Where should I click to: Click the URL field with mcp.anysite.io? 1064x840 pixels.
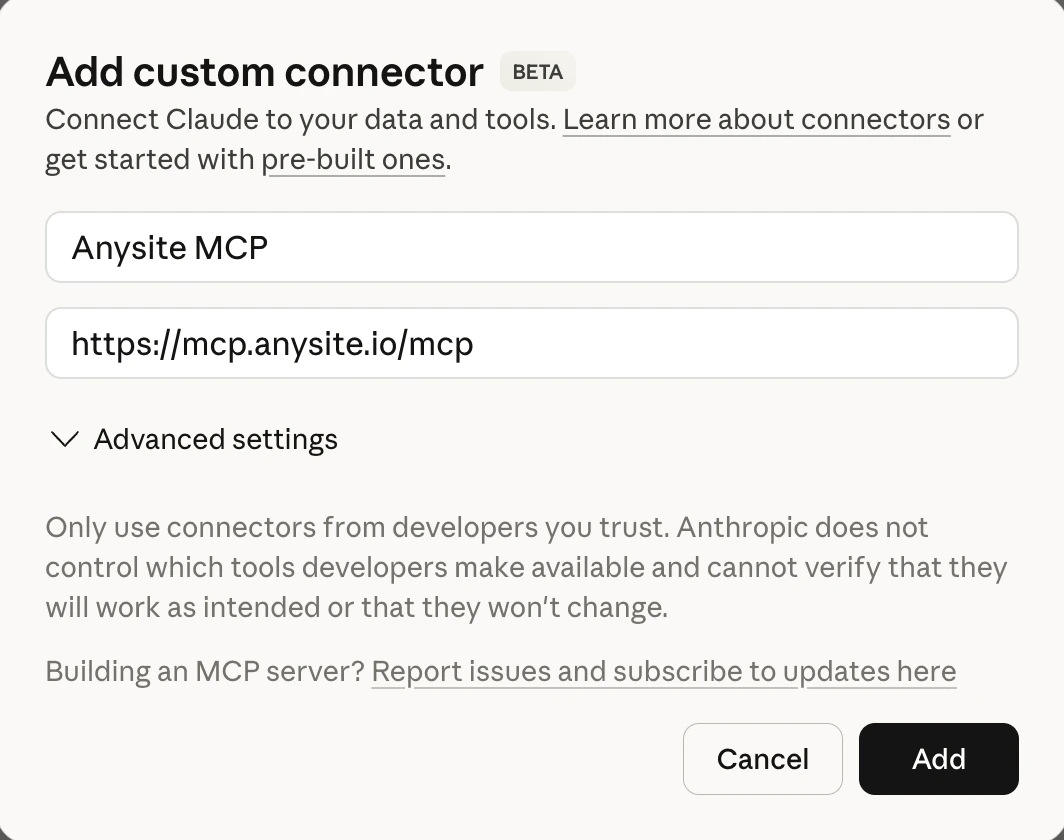click(531, 343)
